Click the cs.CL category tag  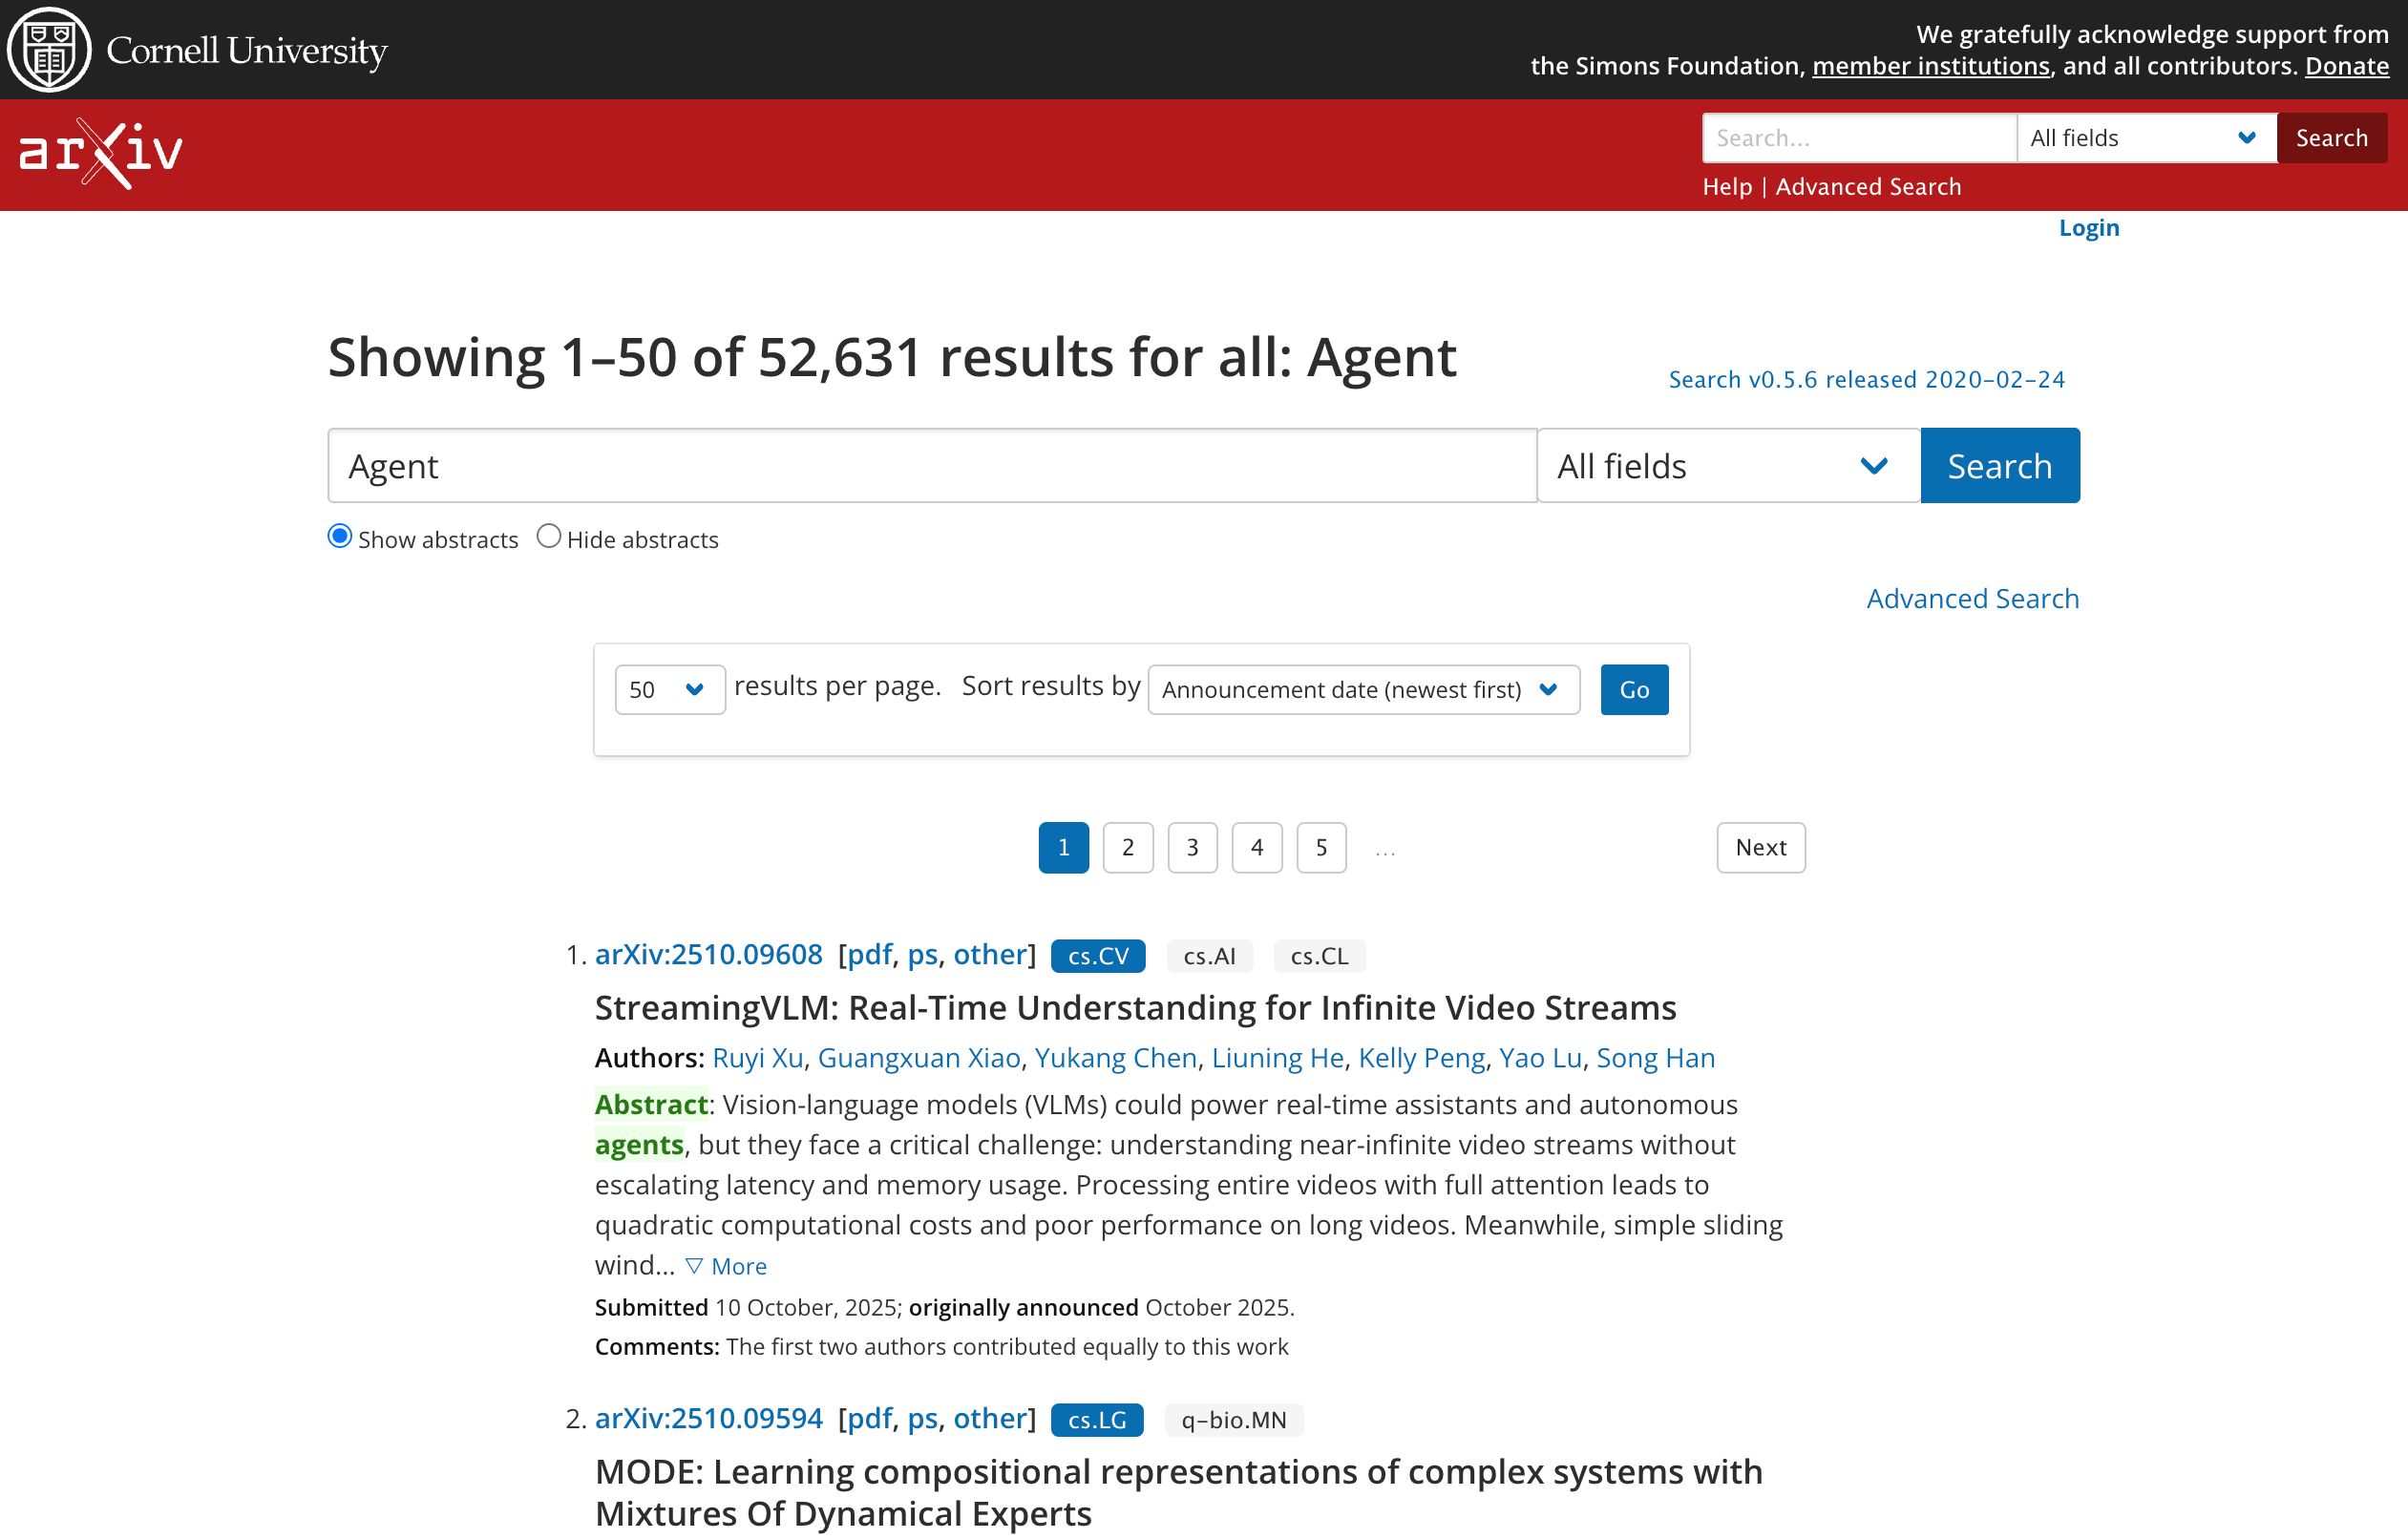point(1318,956)
